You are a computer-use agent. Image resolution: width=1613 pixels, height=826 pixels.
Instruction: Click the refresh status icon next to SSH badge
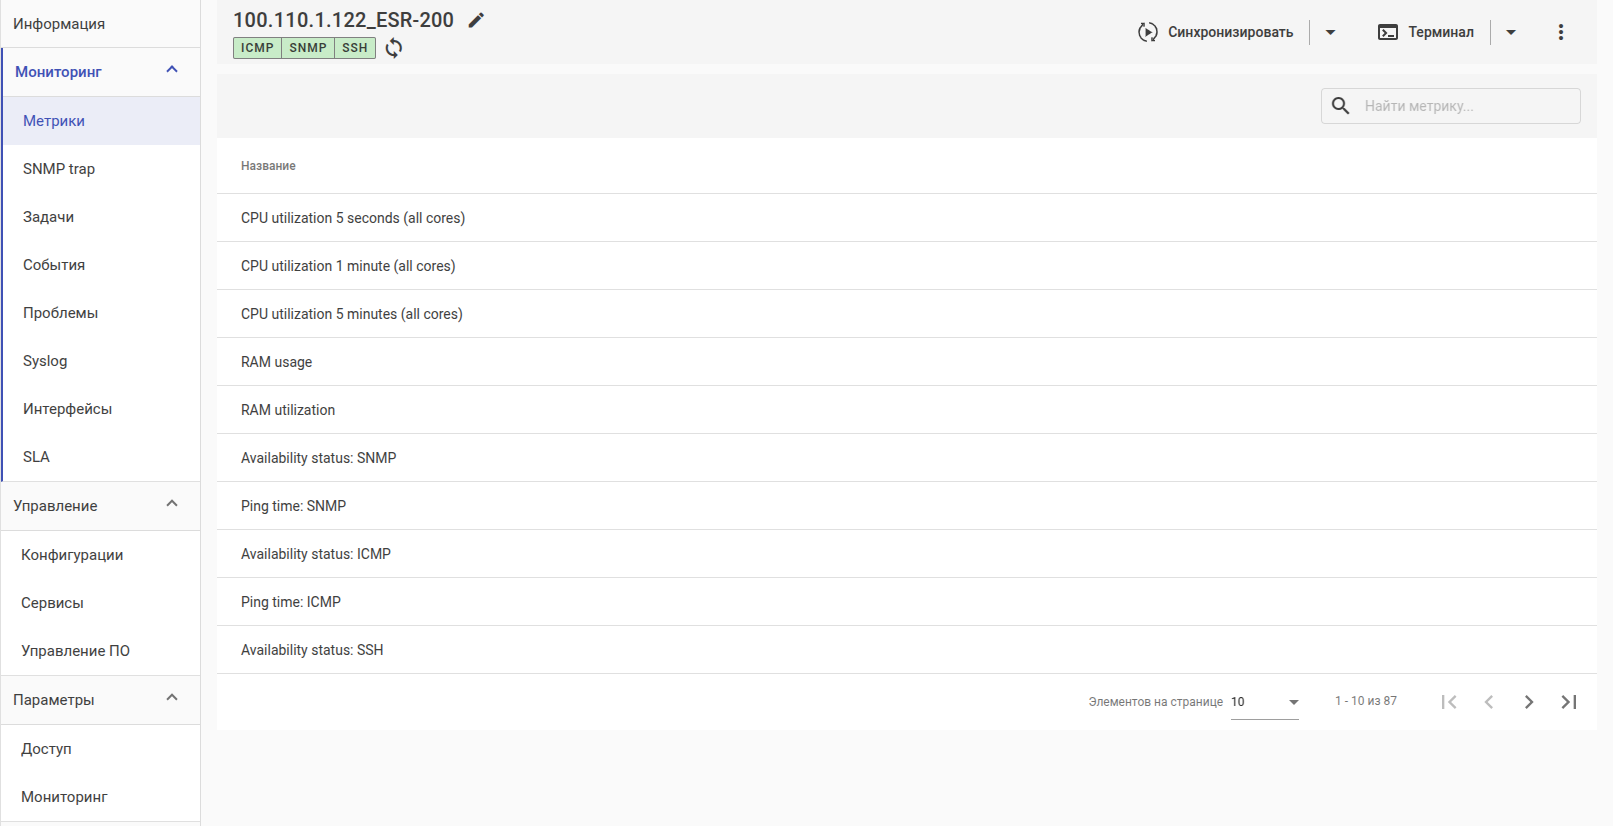394,48
